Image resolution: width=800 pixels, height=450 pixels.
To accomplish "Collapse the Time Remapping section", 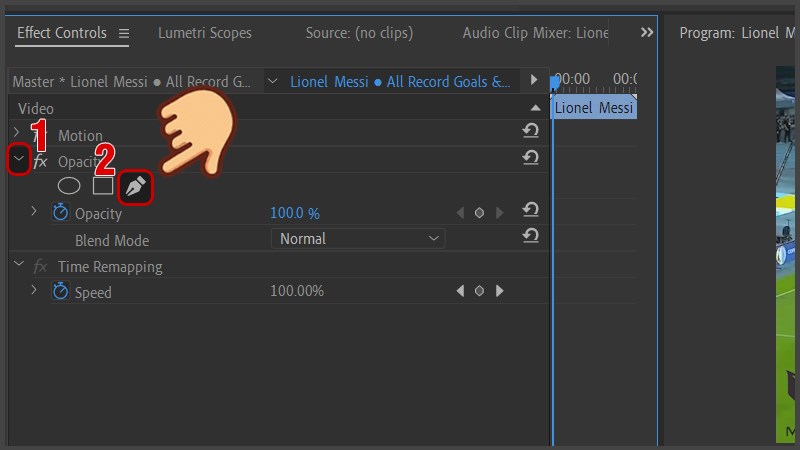I will (18, 265).
